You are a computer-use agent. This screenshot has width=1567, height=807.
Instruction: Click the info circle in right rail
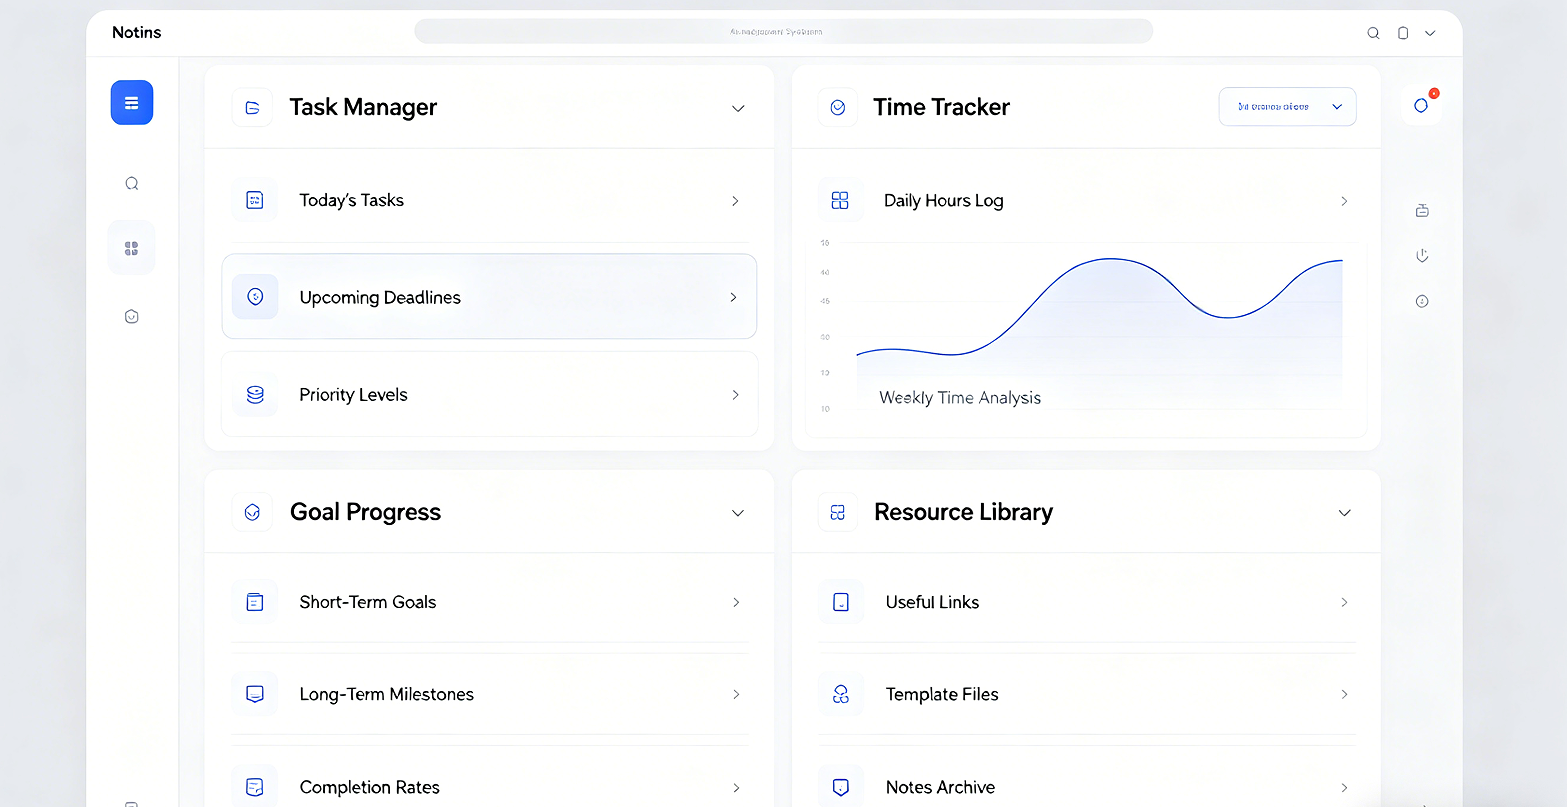[x=1422, y=301]
